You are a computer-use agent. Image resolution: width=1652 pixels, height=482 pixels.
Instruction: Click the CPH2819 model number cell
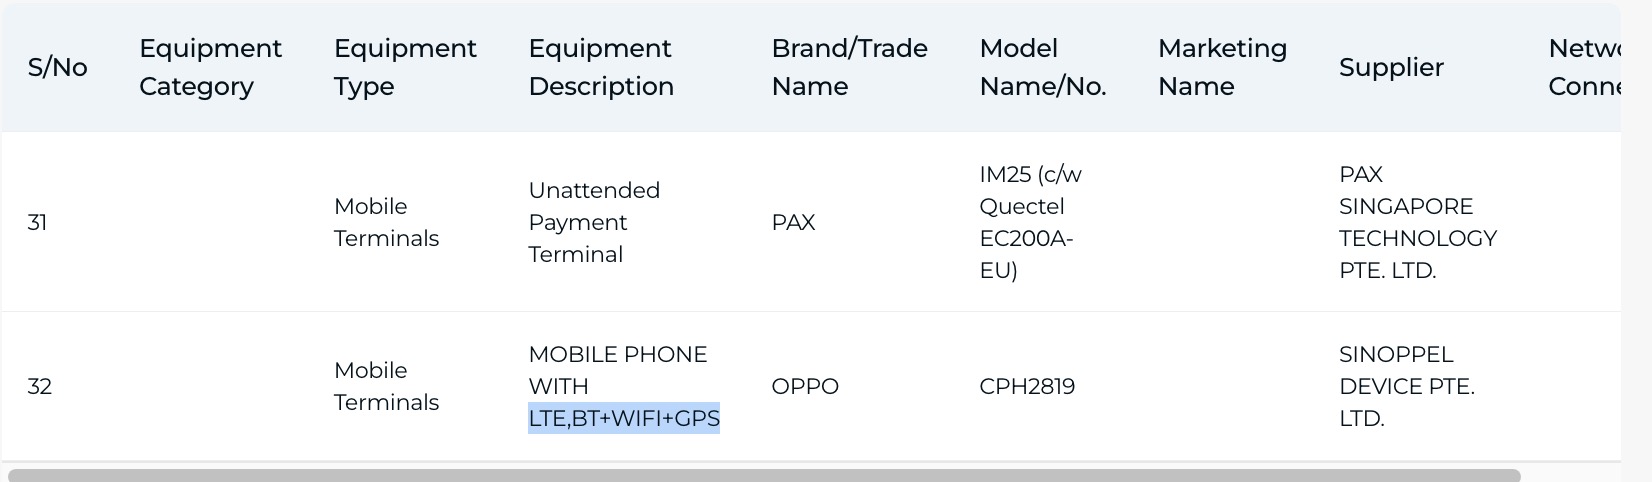point(1027,386)
